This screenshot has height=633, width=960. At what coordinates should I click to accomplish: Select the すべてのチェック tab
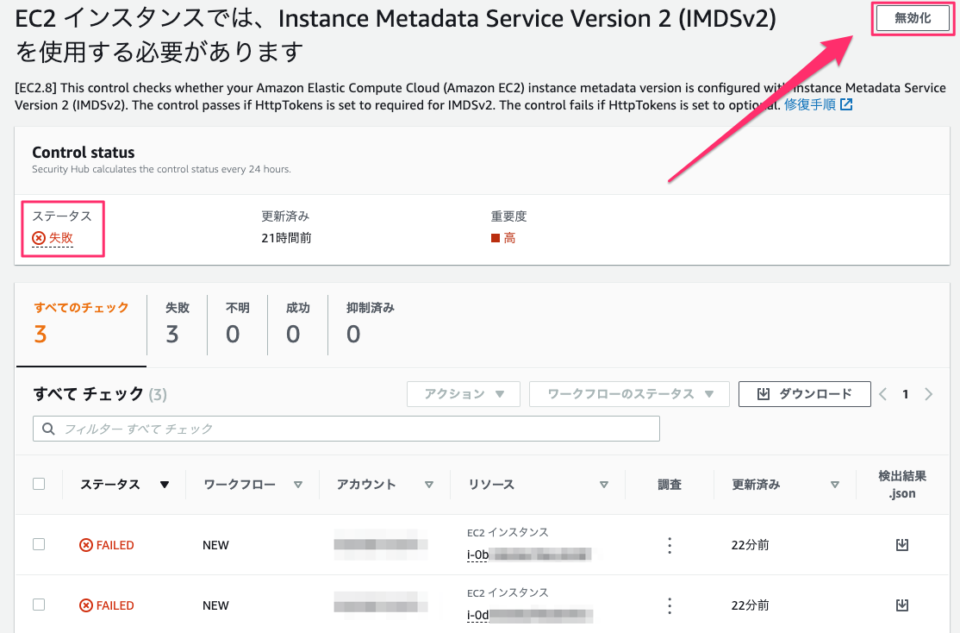(x=81, y=323)
